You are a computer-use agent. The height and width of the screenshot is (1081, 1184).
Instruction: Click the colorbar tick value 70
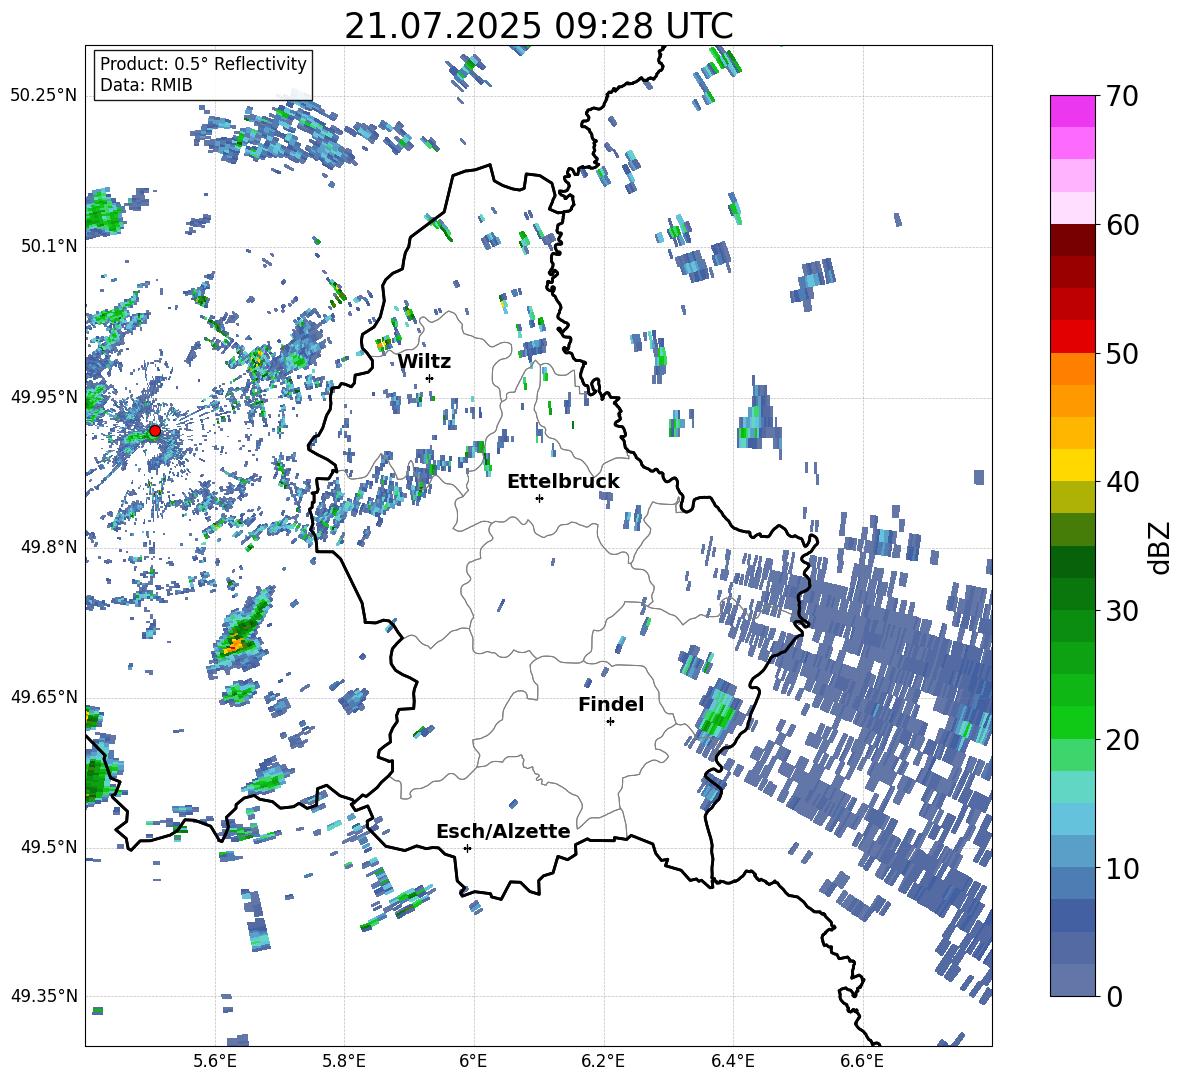point(1122,96)
